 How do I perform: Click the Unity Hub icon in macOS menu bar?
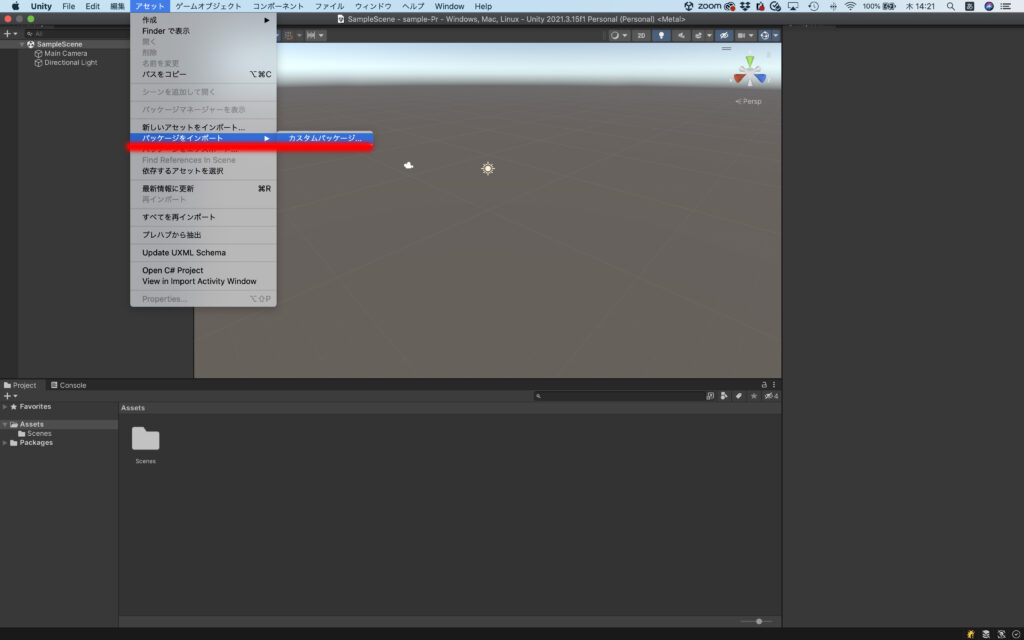[688, 7]
